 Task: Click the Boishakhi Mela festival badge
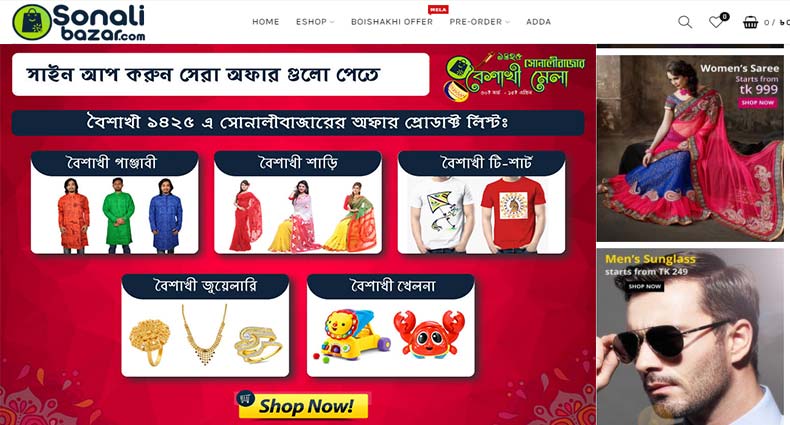click(x=515, y=75)
